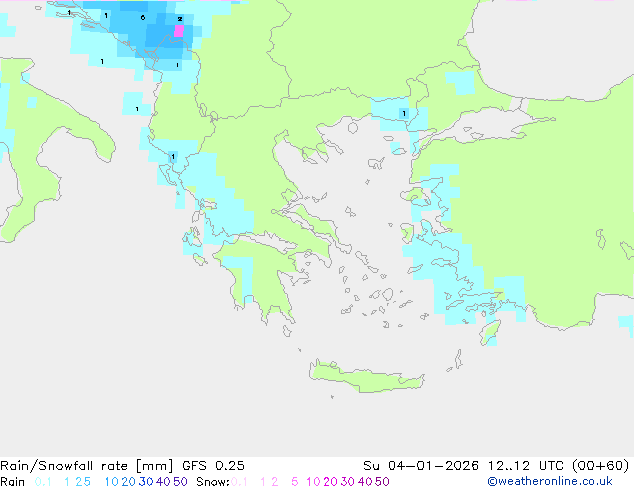
Task: Pick the 2 value in Snow legend
Action: click(275, 482)
